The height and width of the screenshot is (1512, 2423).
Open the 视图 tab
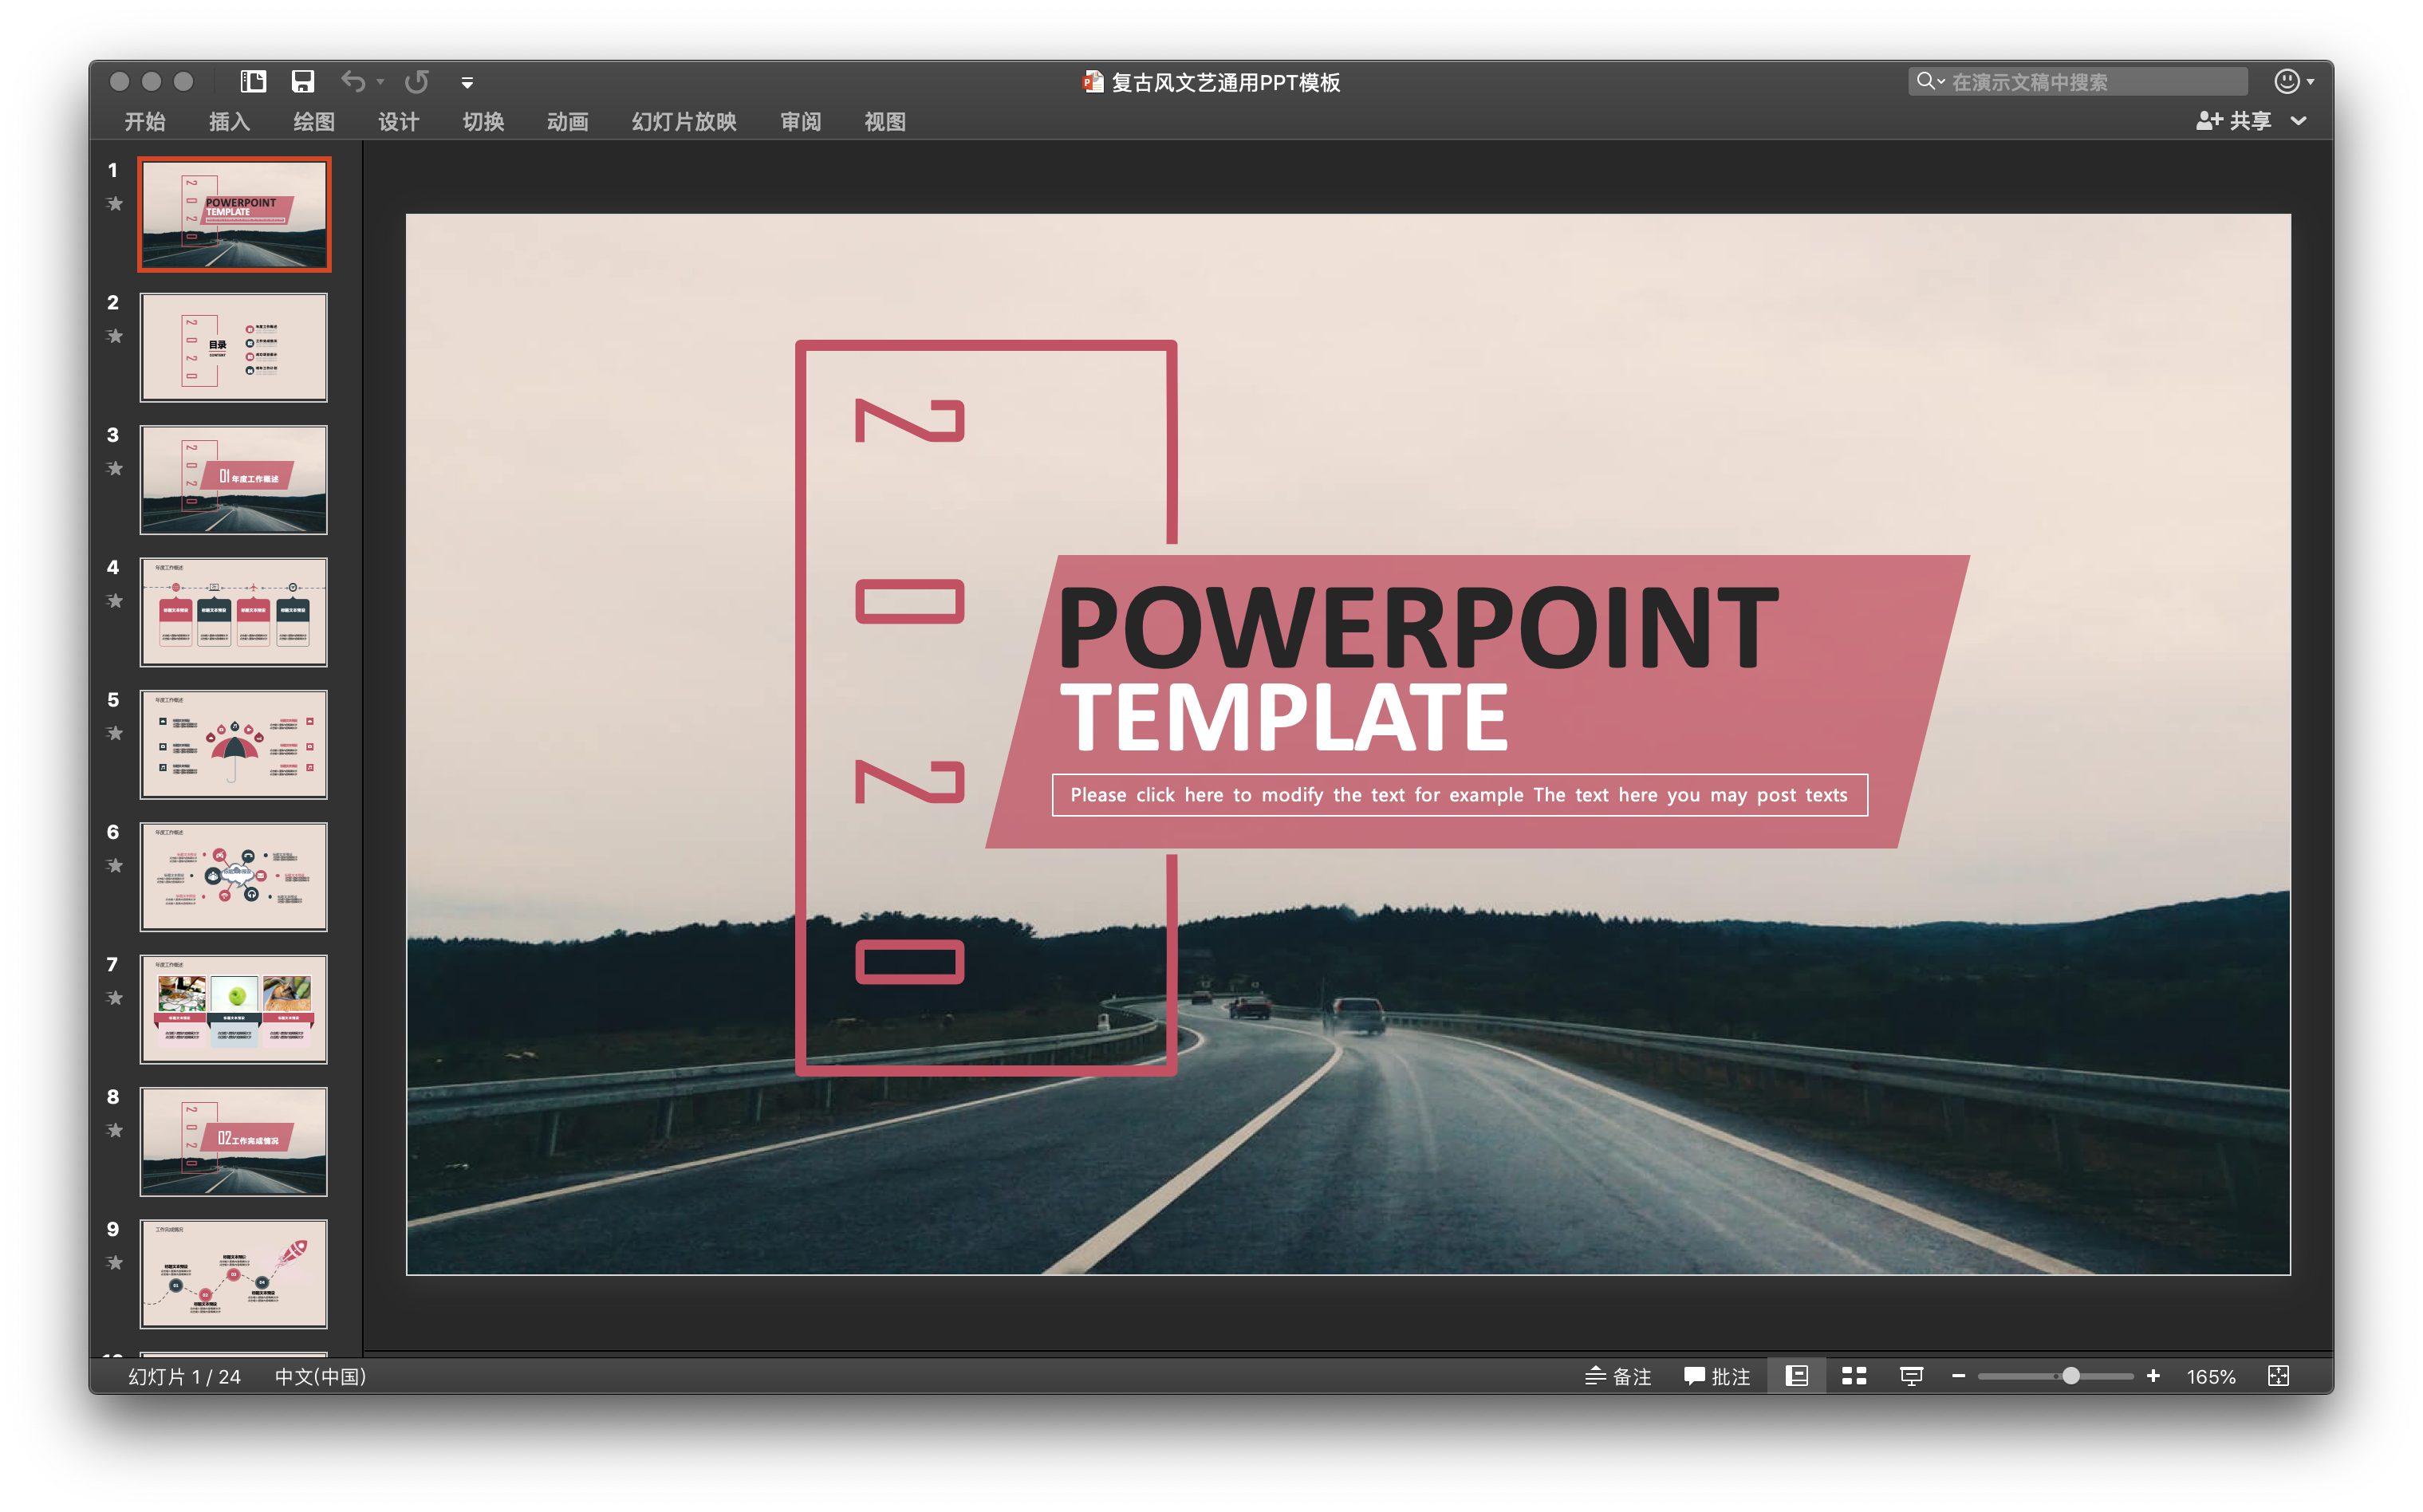pos(885,121)
